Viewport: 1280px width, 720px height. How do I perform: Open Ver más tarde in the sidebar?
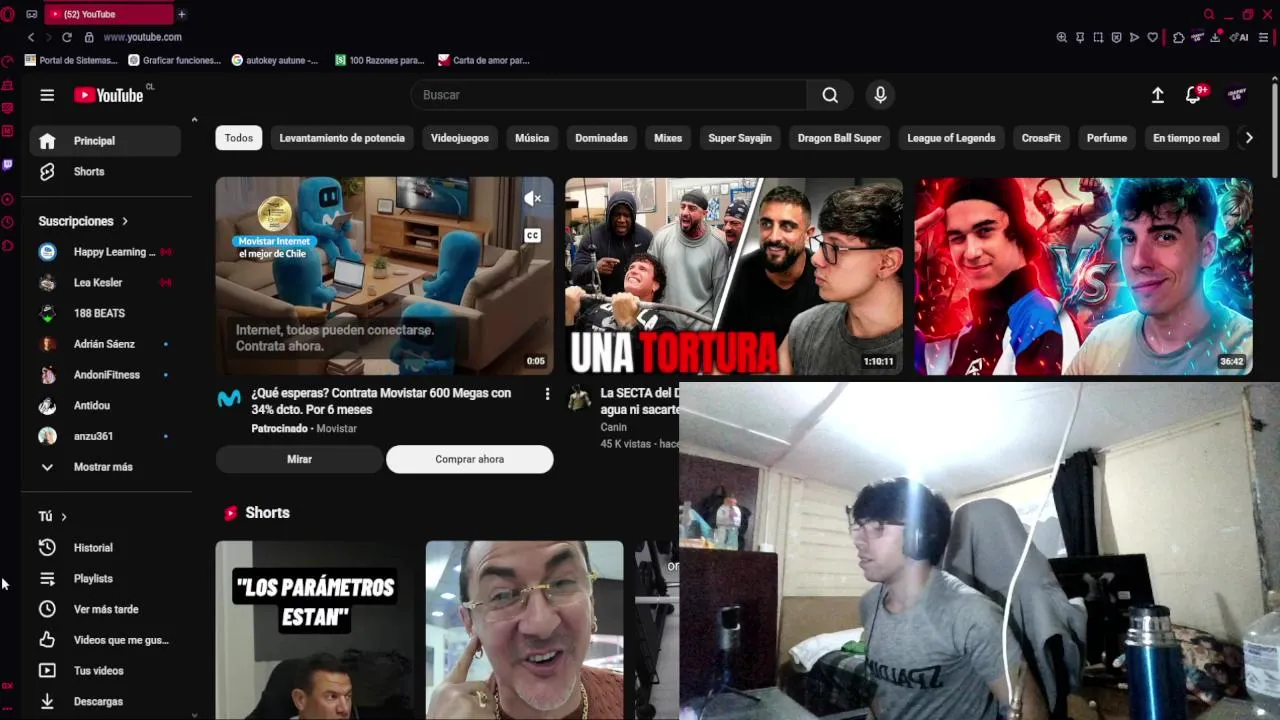(105, 609)
